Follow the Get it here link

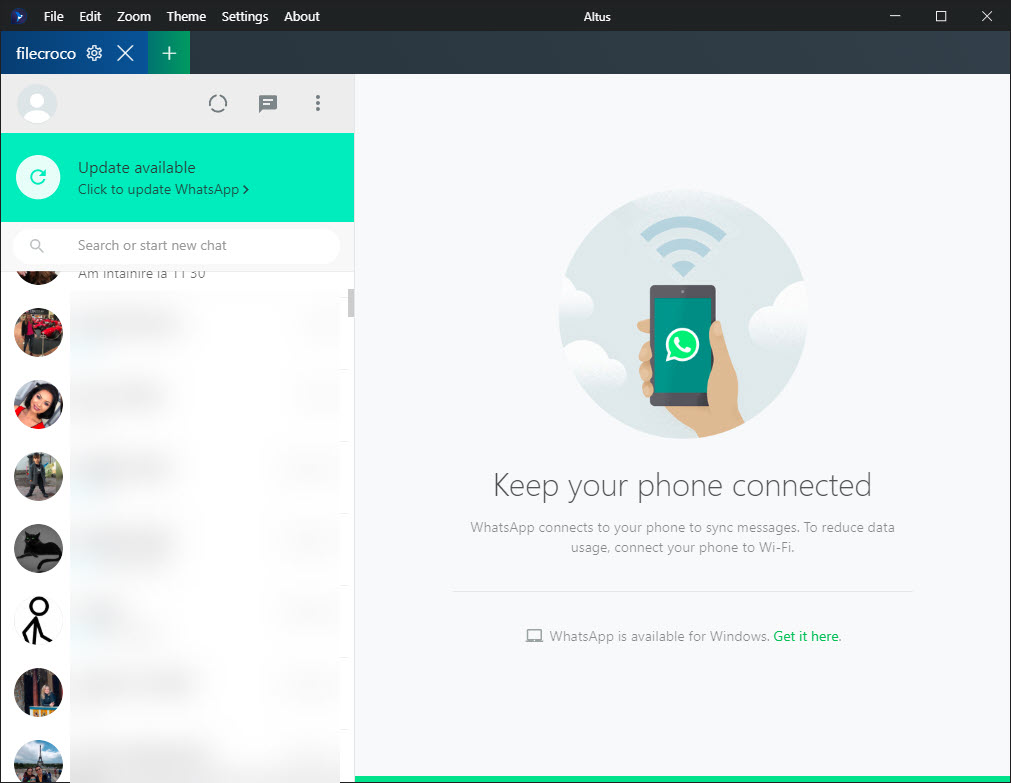coord(807,637)
